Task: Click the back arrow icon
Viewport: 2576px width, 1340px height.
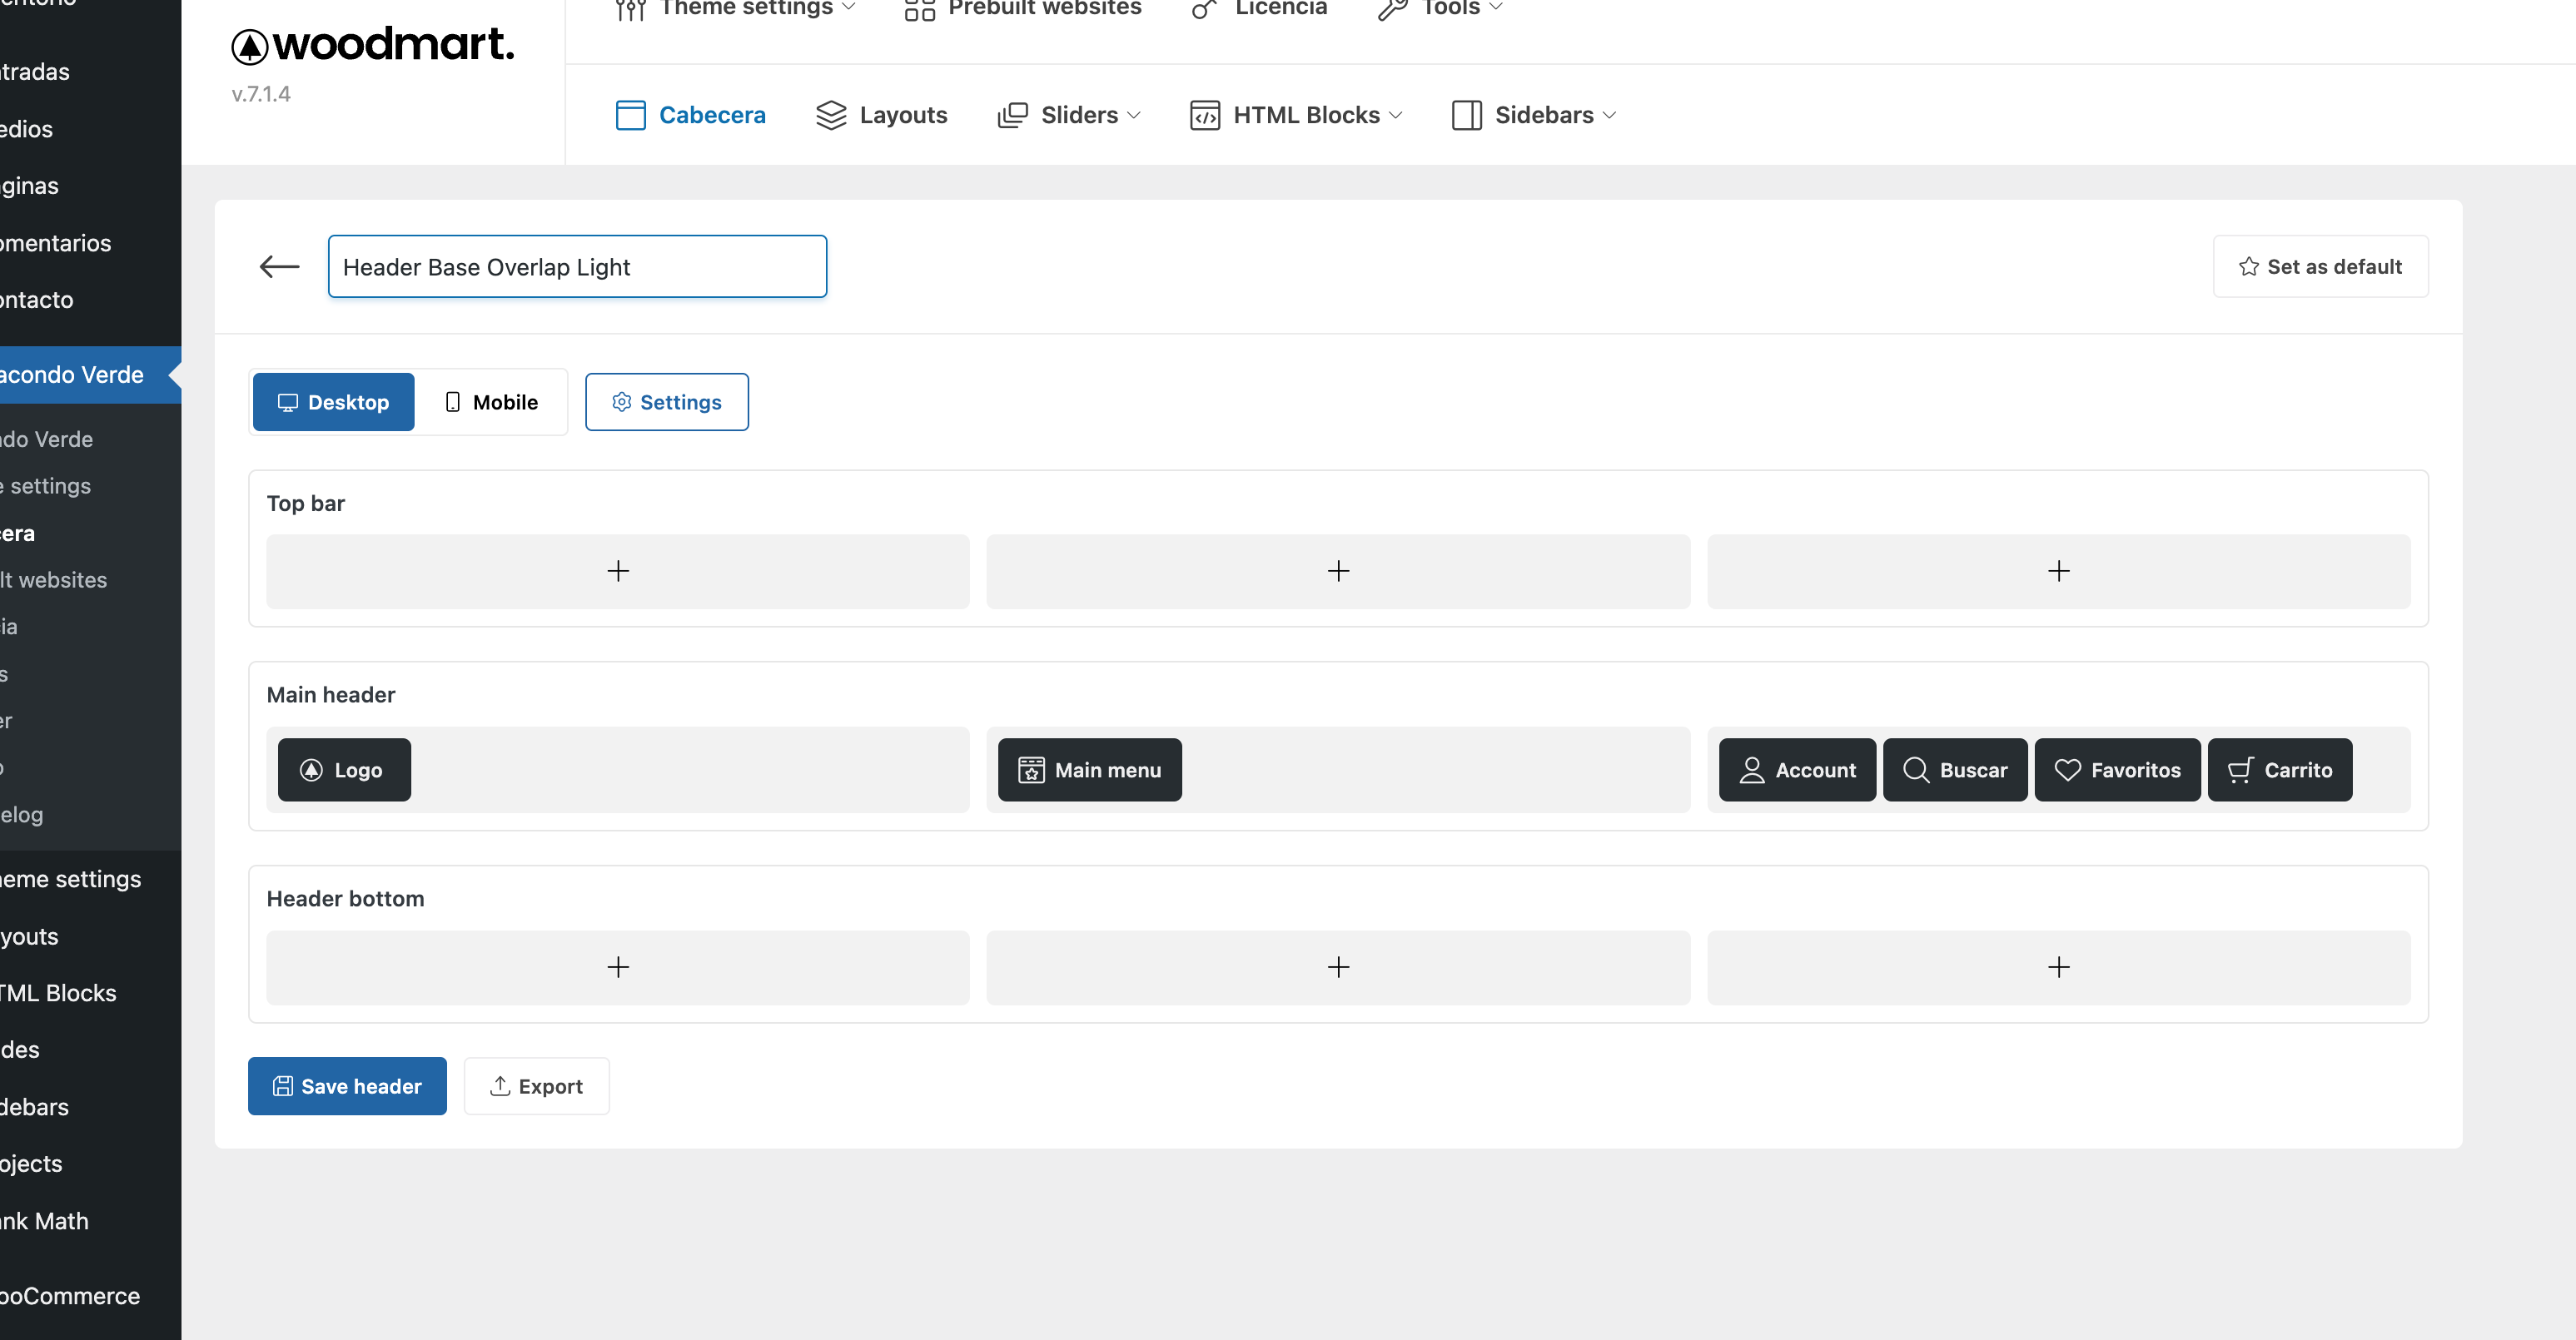Action: click(279, 266)
